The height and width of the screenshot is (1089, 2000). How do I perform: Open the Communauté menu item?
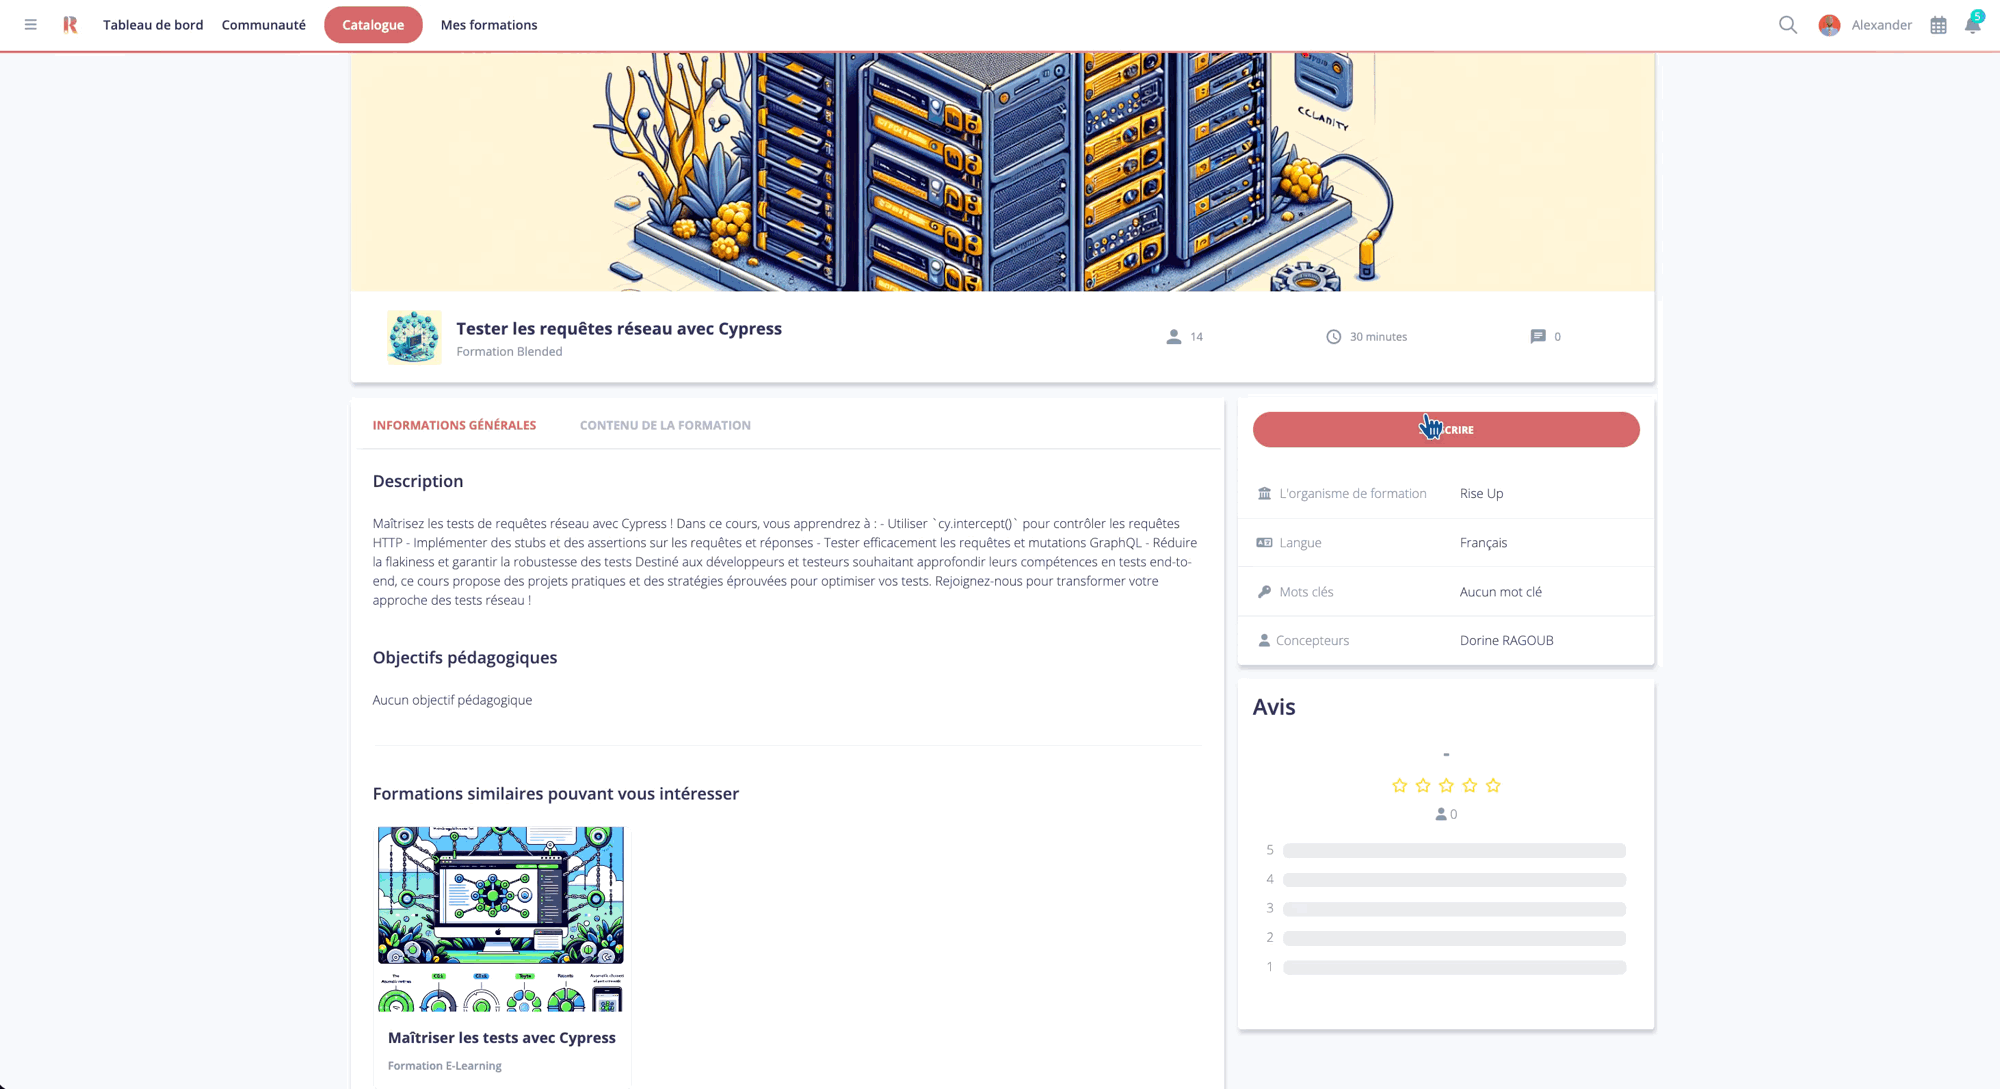tap(264, 25)
